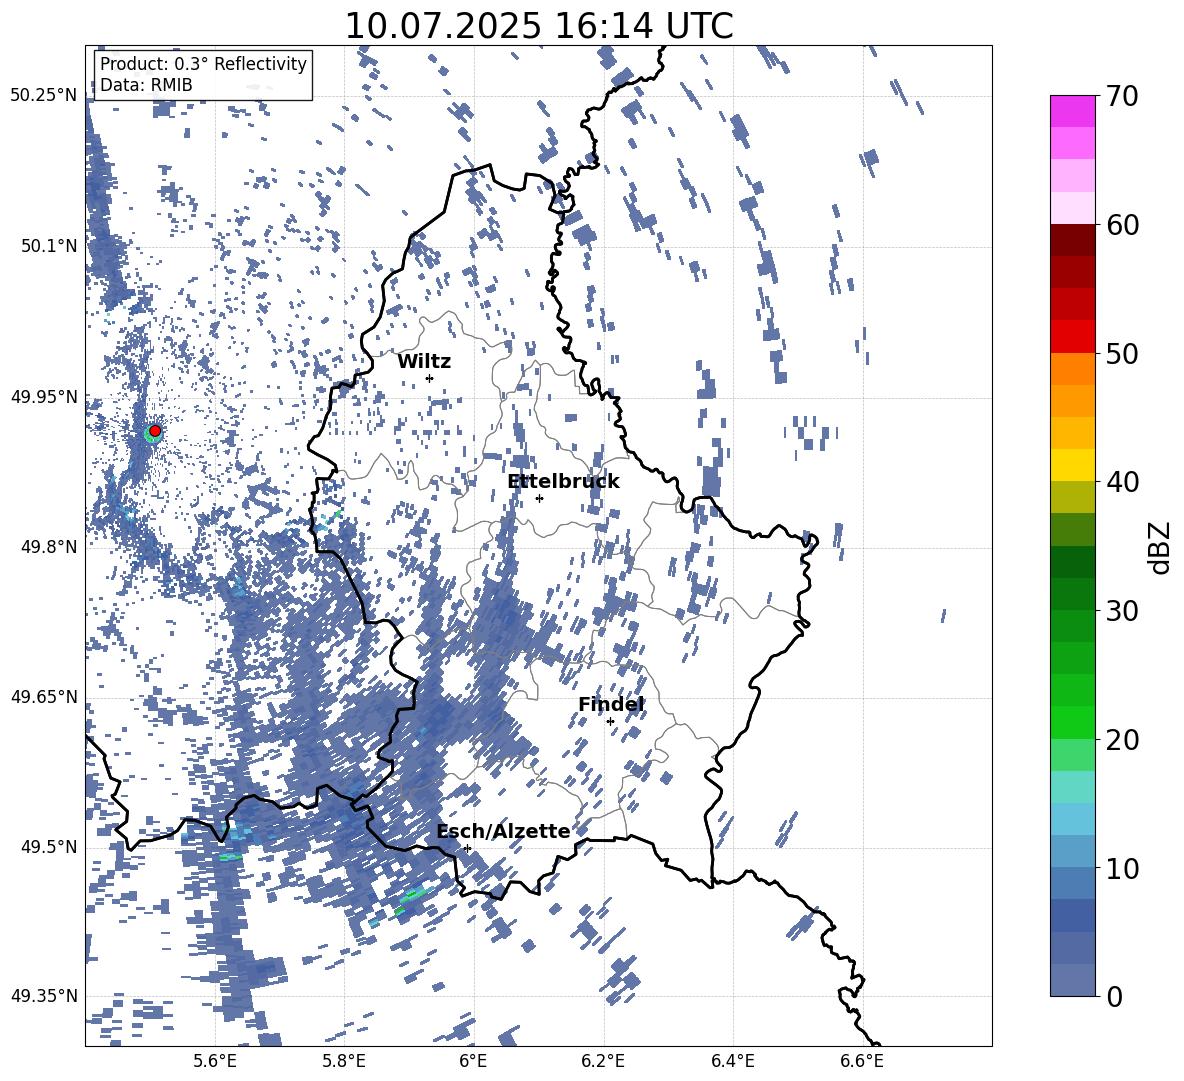The width and height of the screenshot is (1184, 1081).
Task: Click the bright green swatch just above 20
Action: [x=1072, y=722]
